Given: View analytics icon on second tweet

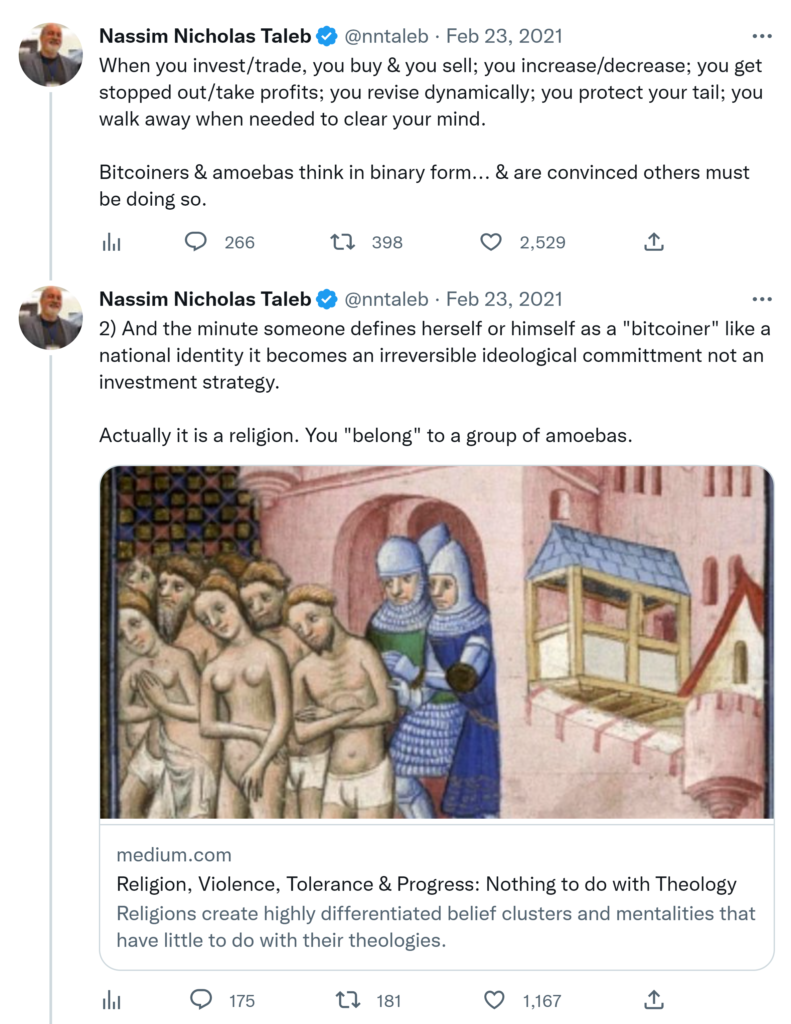Looking at the screenshot, I should point(112,999).
